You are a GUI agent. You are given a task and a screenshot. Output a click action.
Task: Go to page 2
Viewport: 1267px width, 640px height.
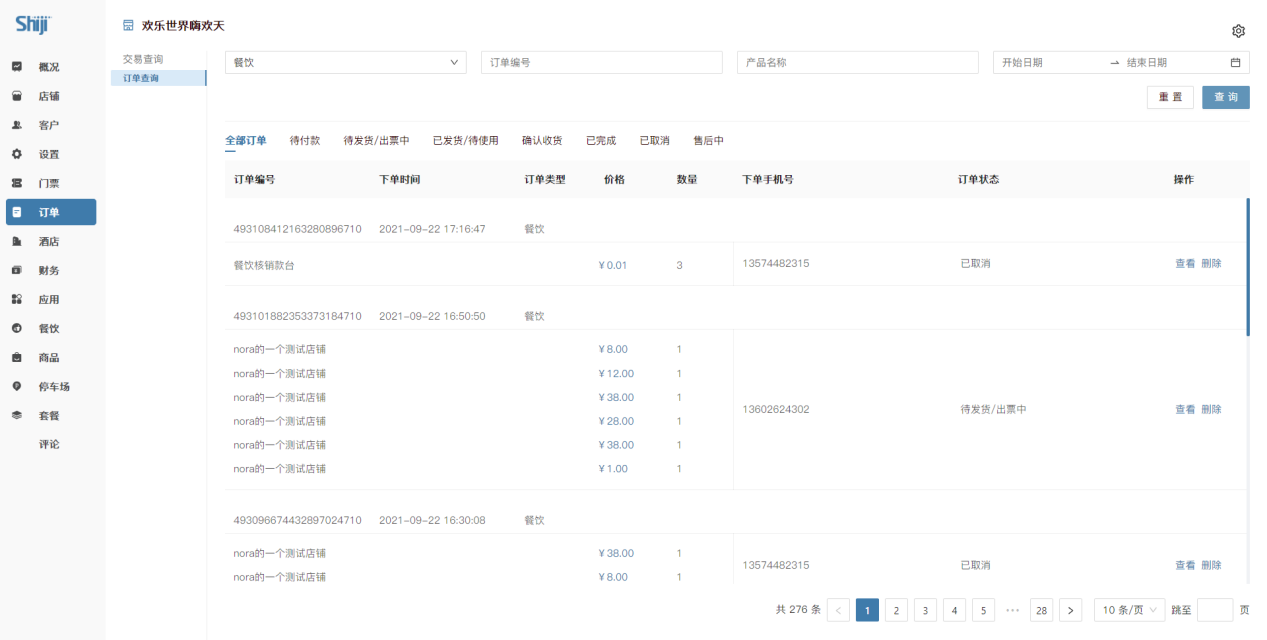pos(896,610)
